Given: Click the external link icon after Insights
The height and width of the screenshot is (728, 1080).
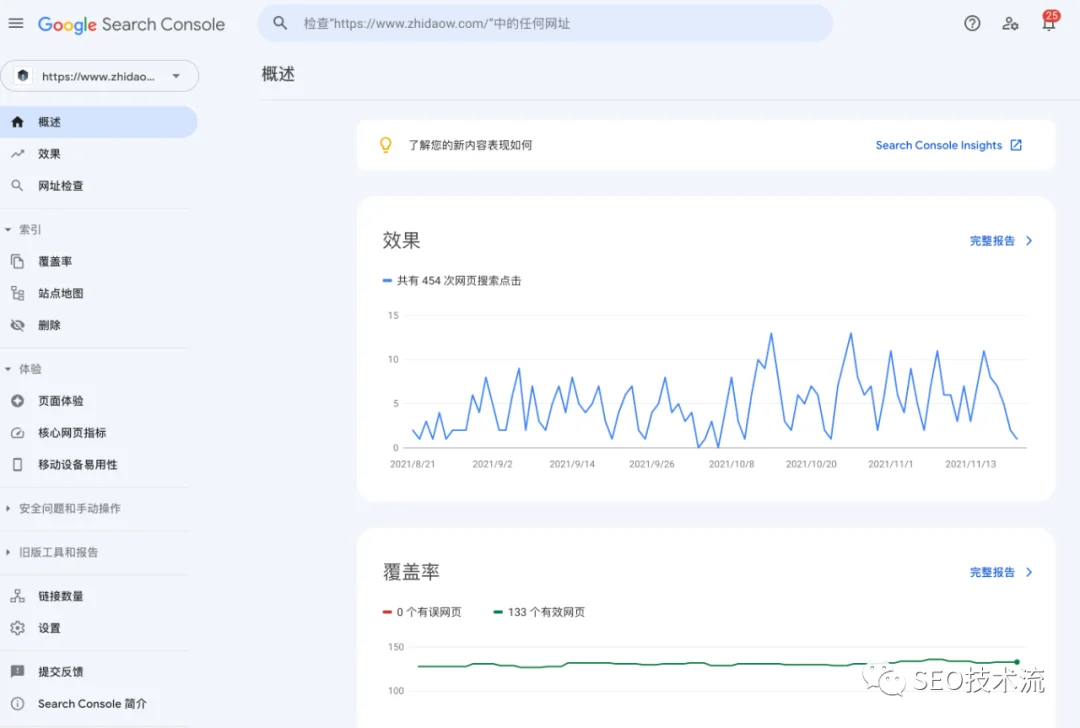Looking at the screenshot, I should coord(1016,145).
